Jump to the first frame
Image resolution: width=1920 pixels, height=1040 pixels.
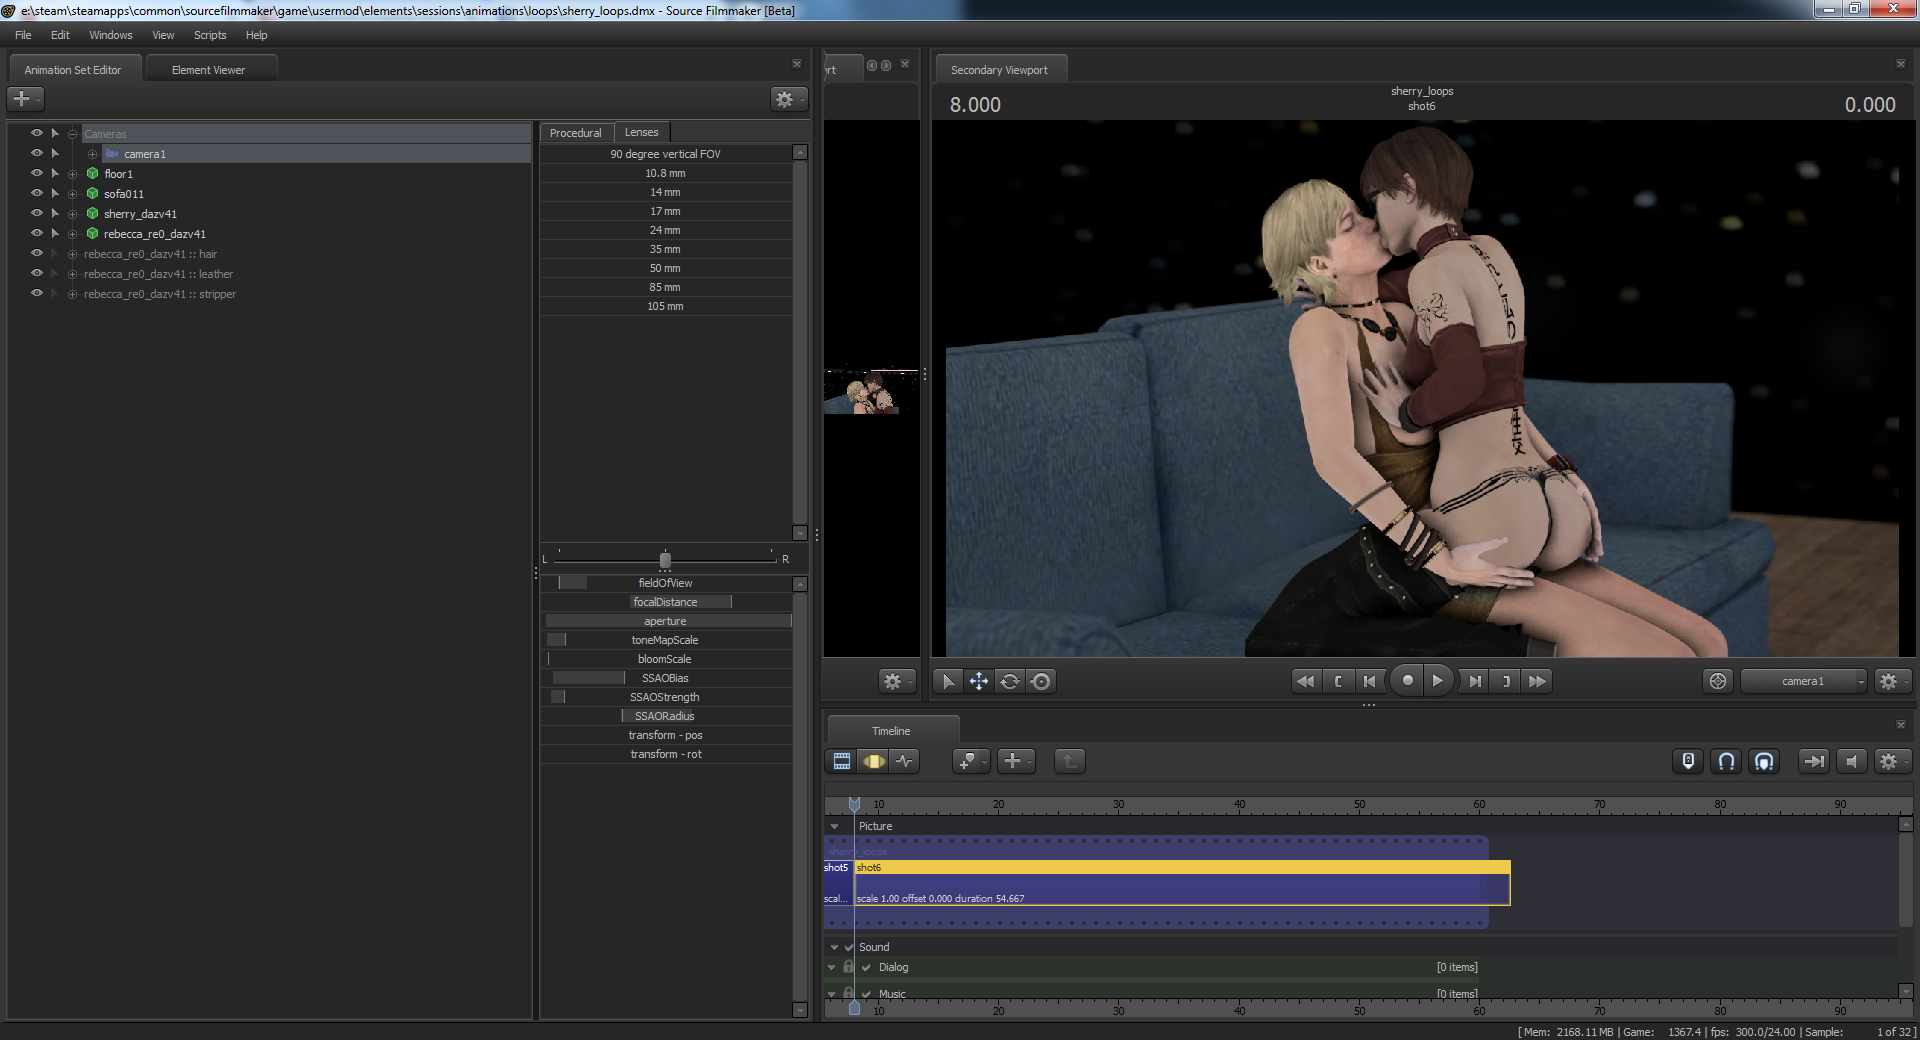tap(1305, 681)
